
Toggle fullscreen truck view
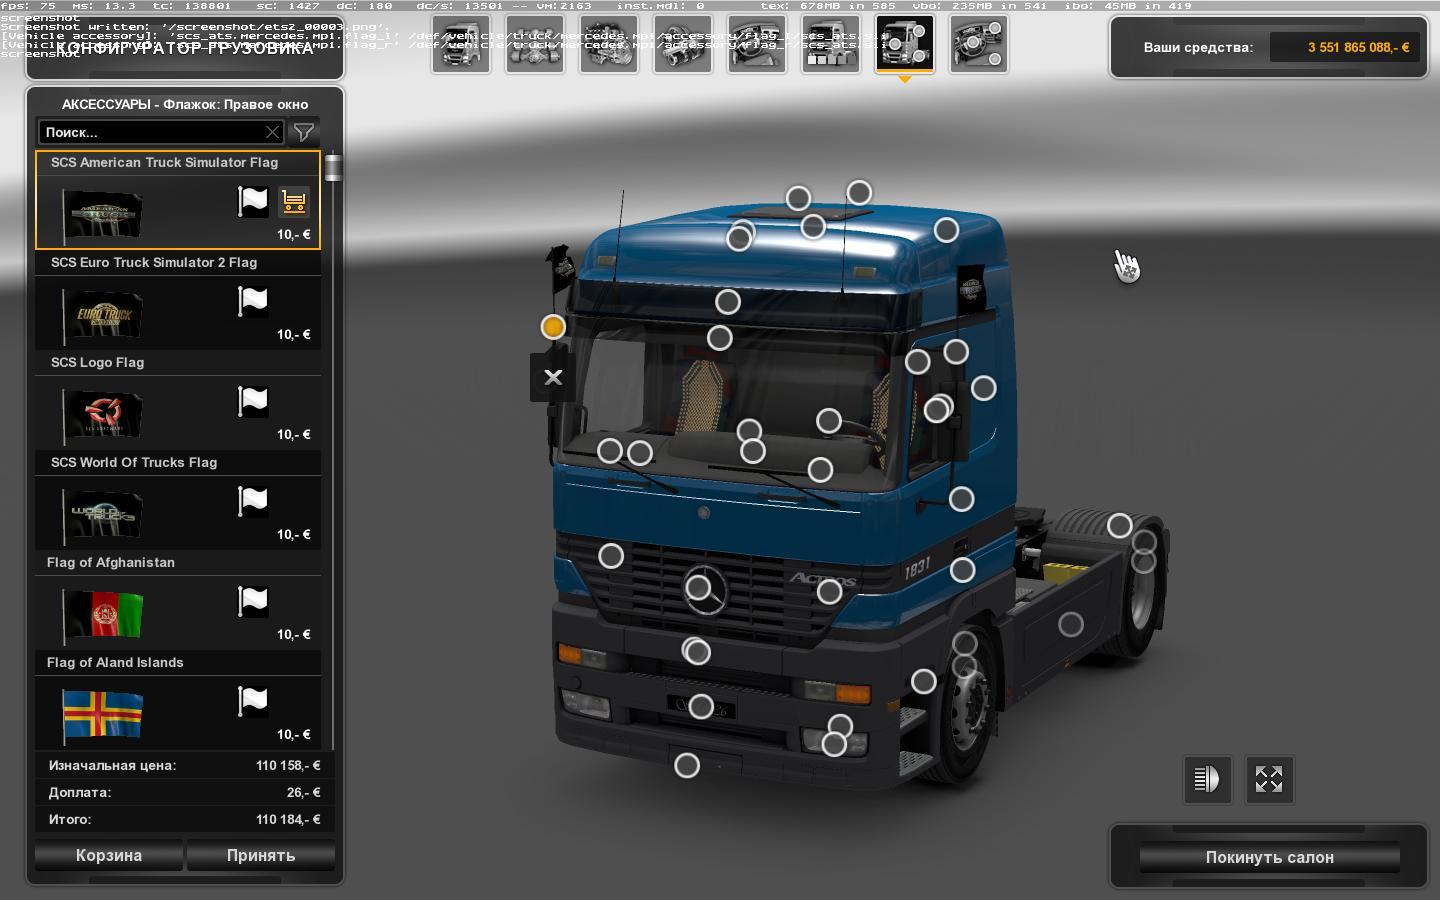1269,779
